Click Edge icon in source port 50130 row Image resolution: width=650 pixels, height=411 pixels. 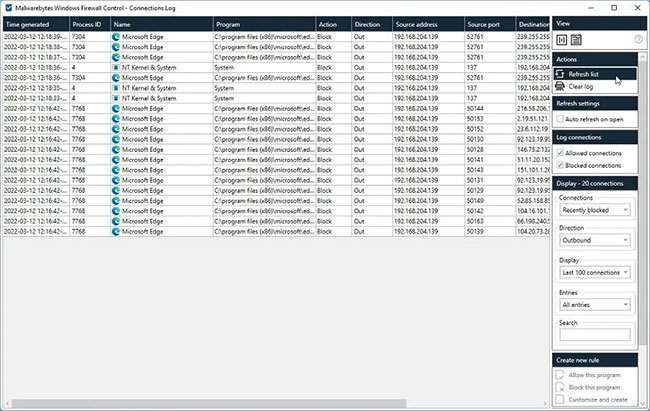(116, 139)
